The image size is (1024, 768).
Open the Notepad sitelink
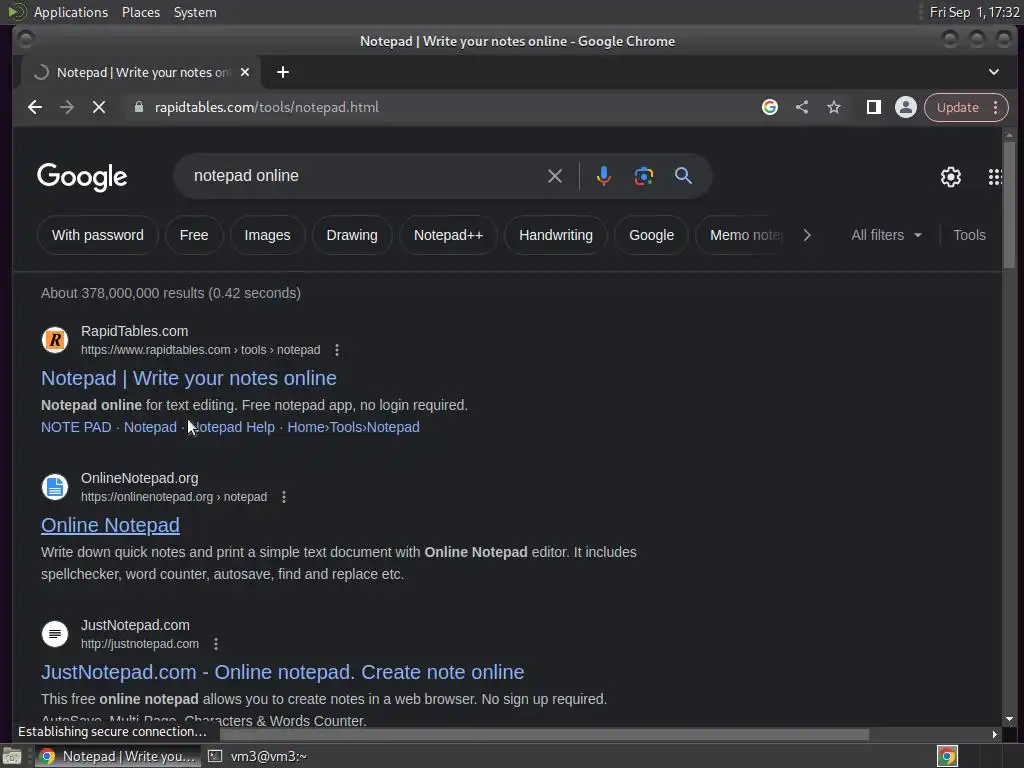click(x=150, y=427)
